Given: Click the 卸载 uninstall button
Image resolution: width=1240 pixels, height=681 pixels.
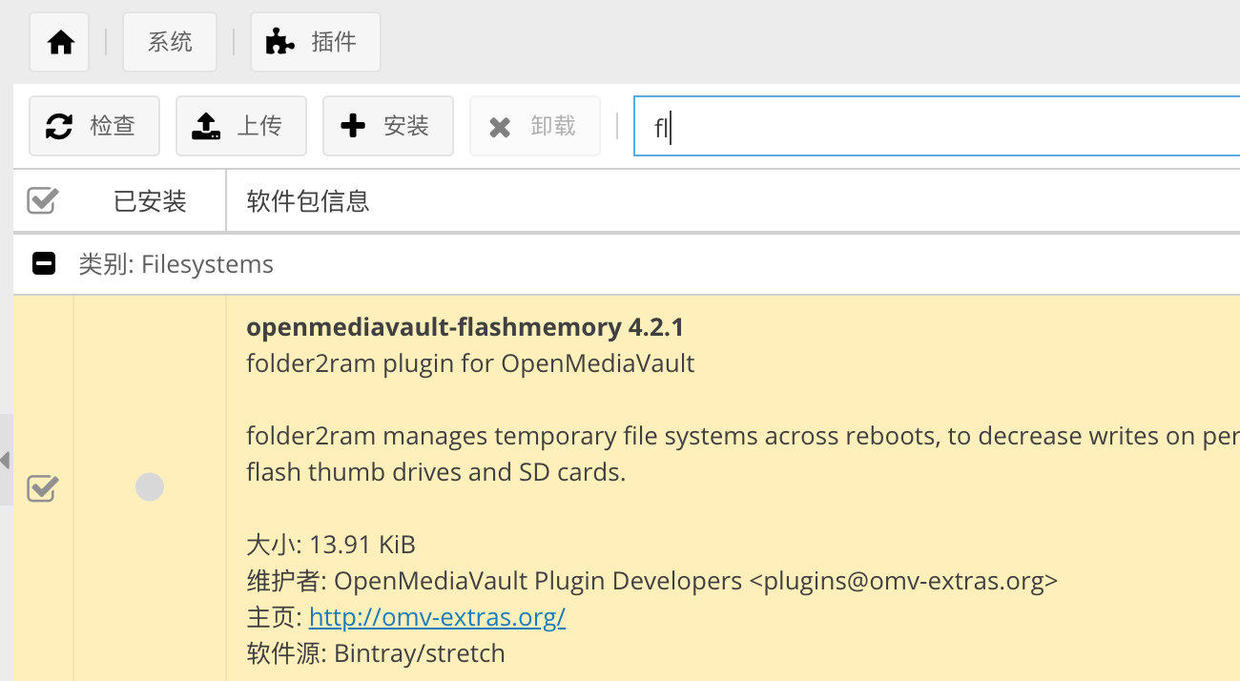Looking at the screenshot, I should click(535, 126).
